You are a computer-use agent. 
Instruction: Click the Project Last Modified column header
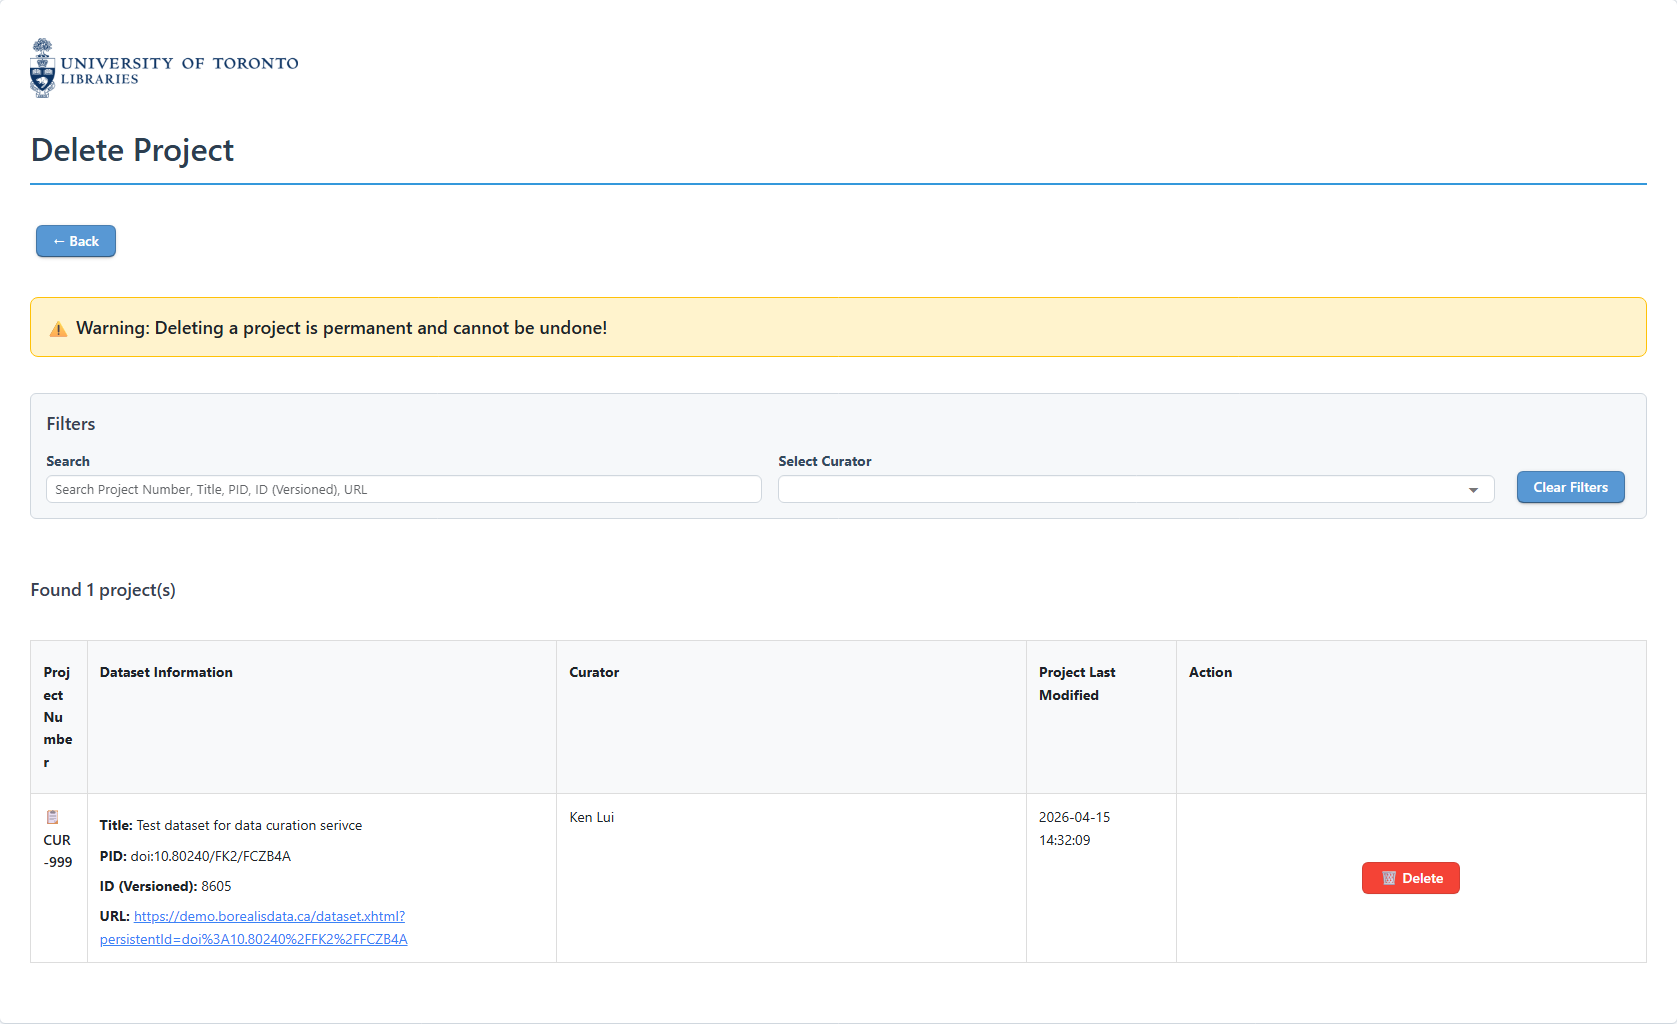pos(1077,683)
